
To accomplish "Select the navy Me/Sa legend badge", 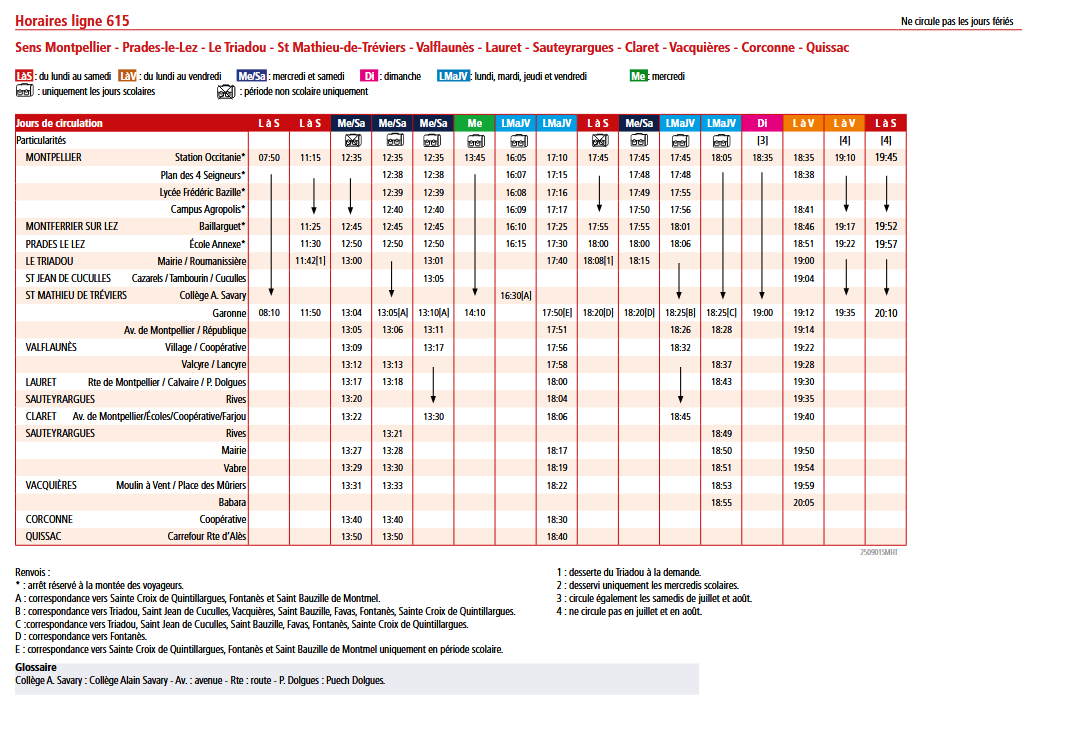I will pyautogui.click(x=251, y=76).
